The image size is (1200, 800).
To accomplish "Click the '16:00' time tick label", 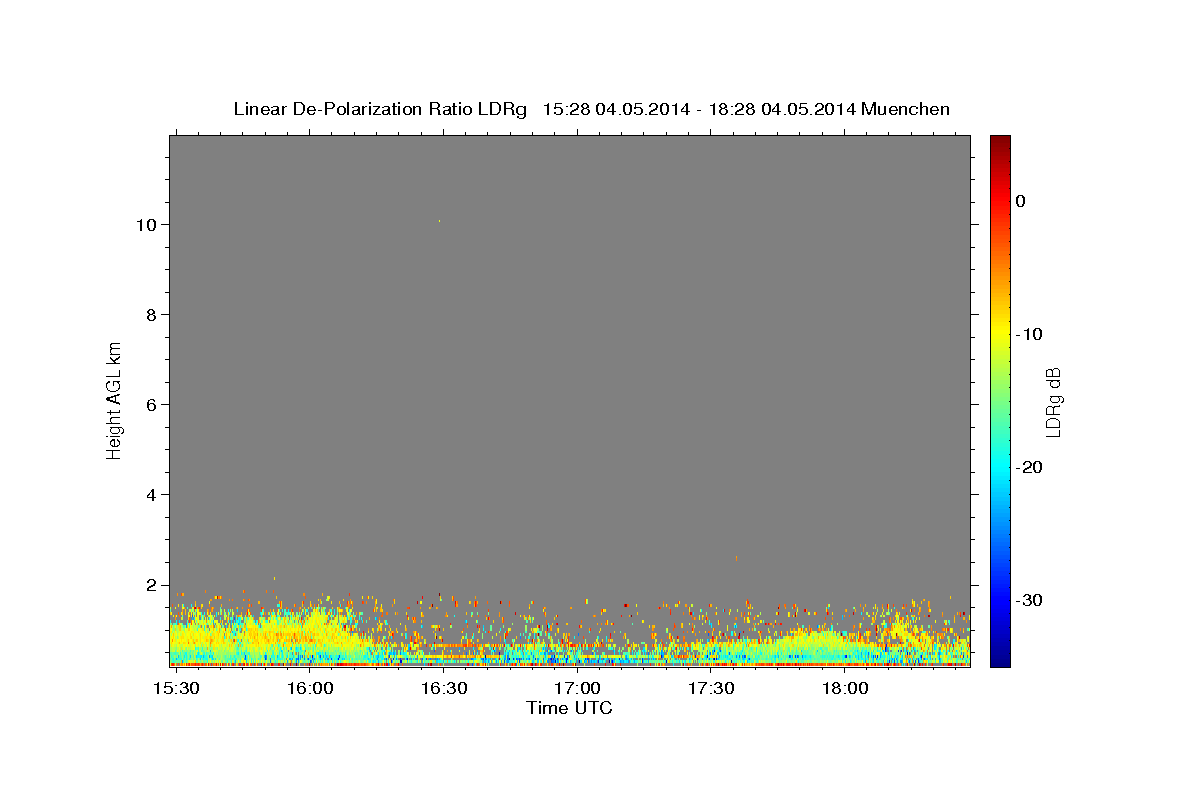I will pyautogui.click(x=310, y=689).
